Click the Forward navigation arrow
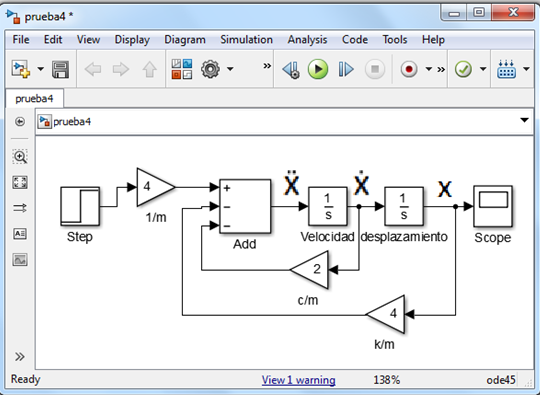 [x=121, y=69]
